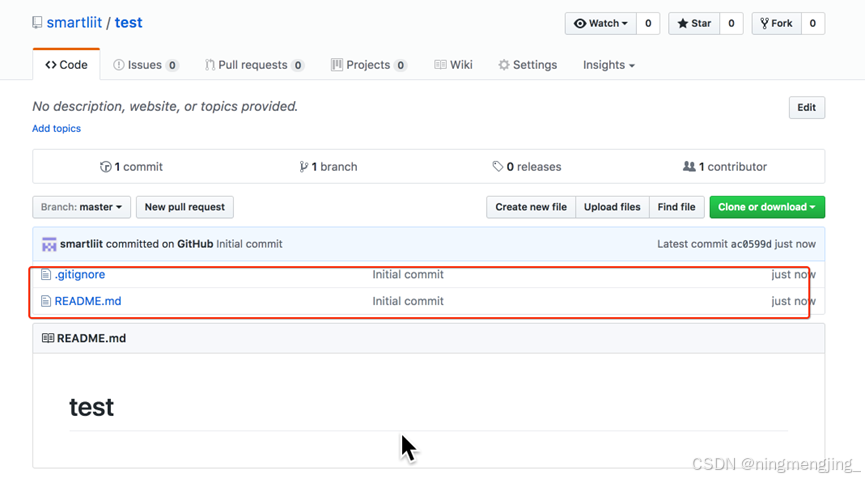The width and height of the screenshot is (865, 479).
Task: Star this repository
Action: [x=694, y=23]
